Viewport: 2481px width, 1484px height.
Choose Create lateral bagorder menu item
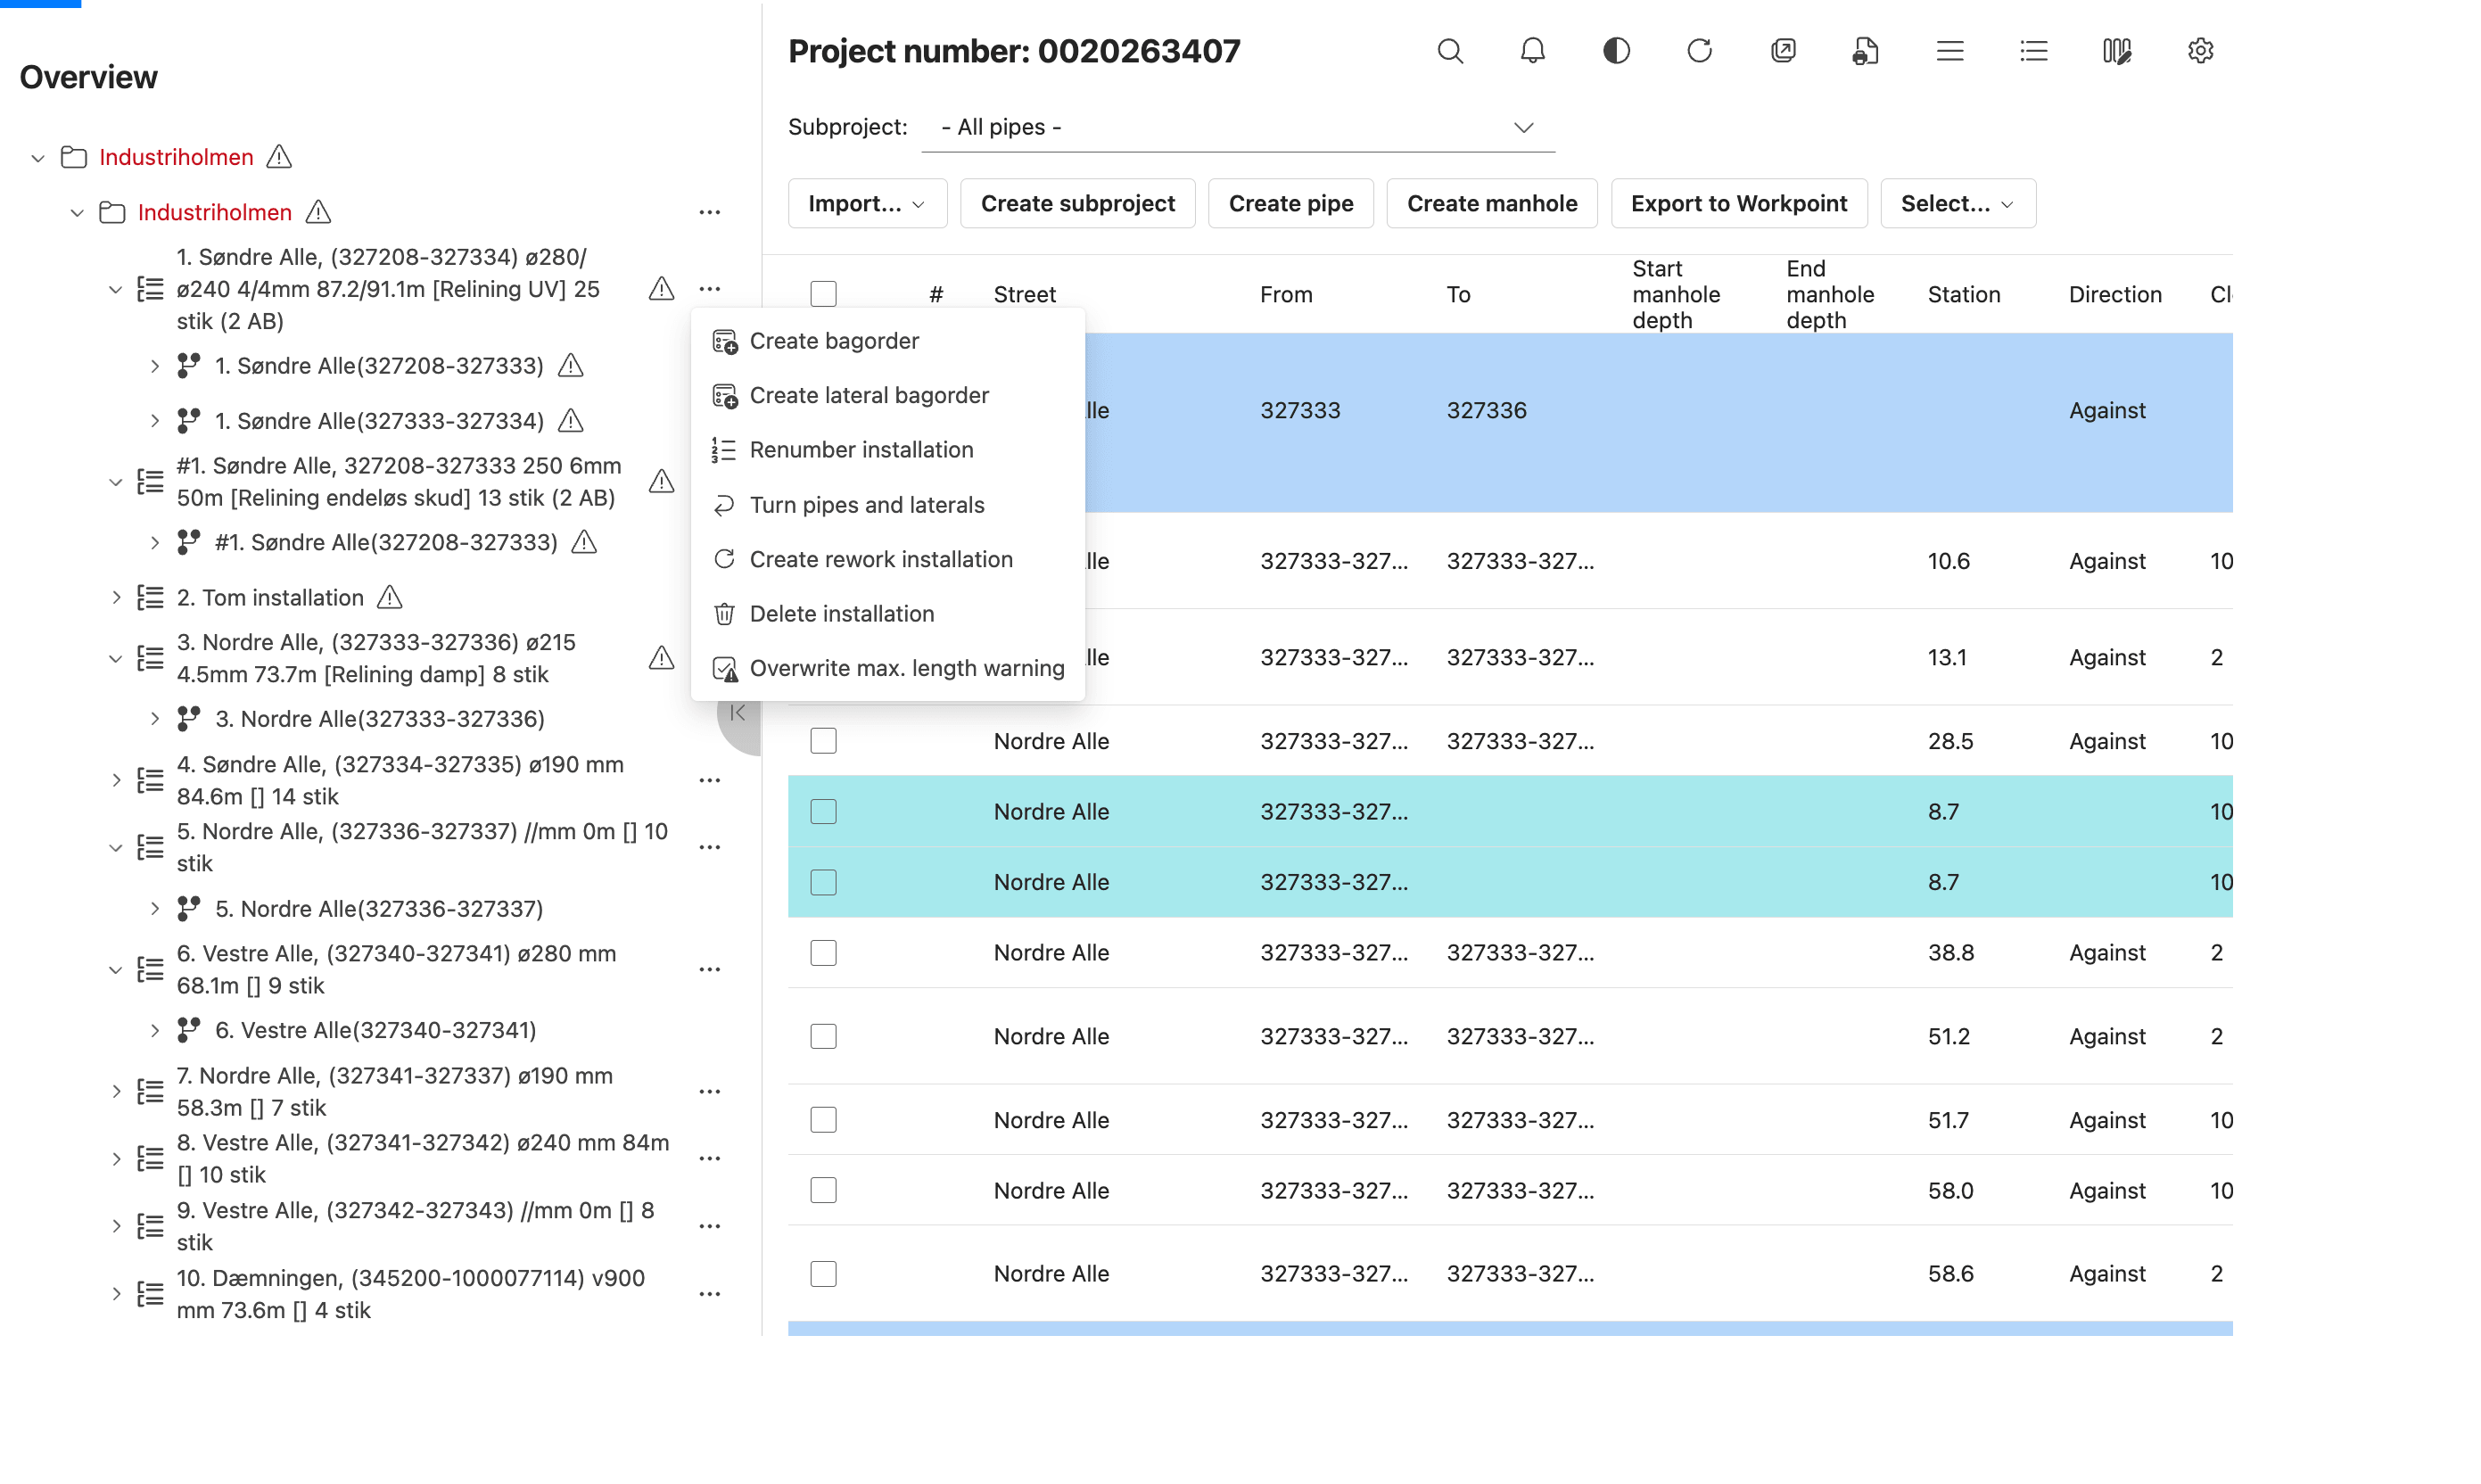pyautogui.click(x=887, y=395)
